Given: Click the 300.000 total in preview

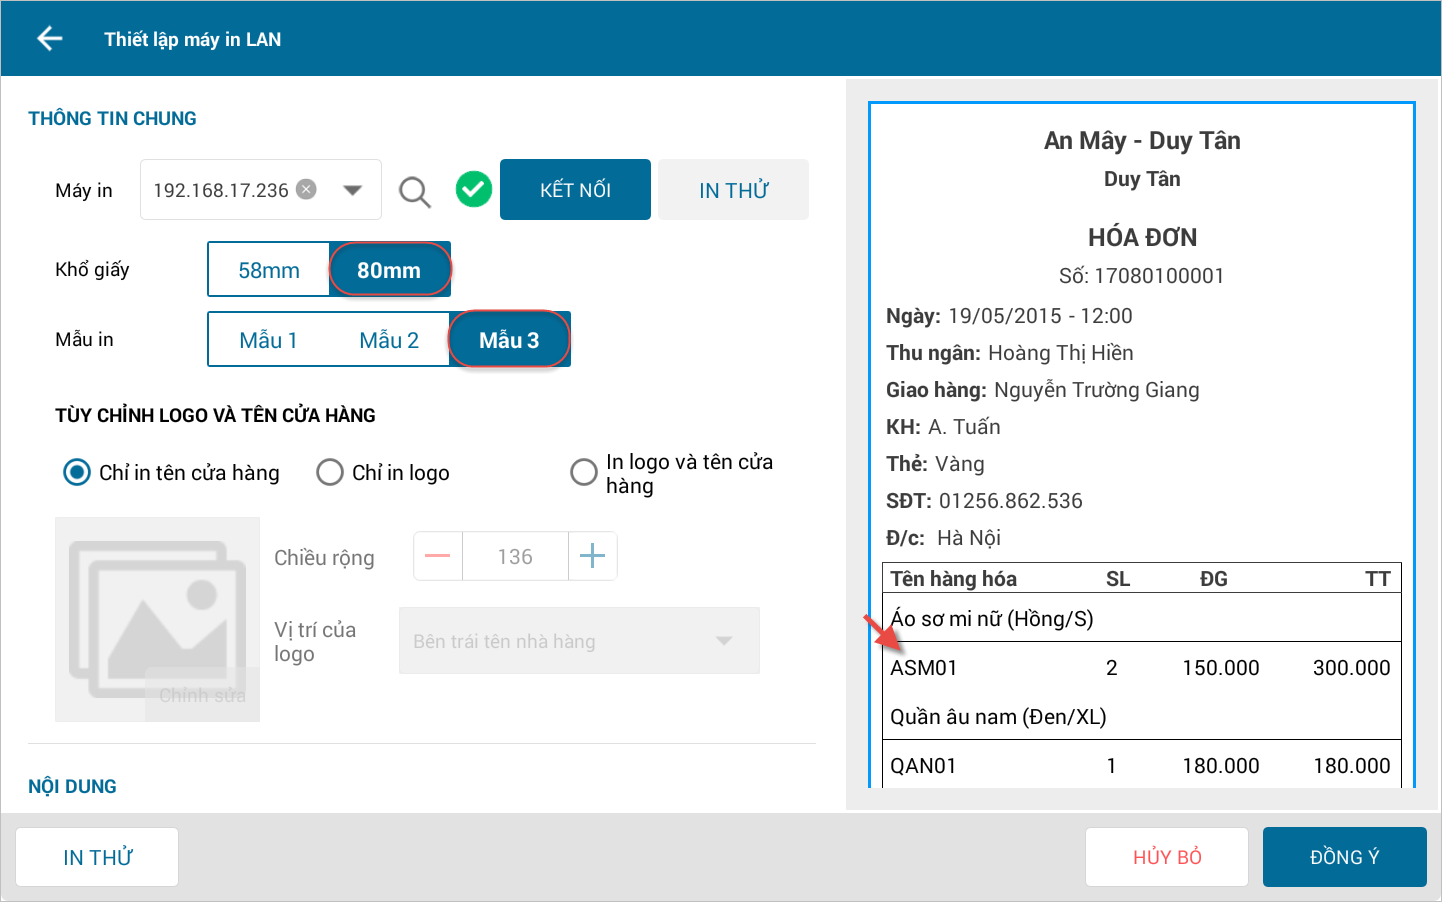Looking at the screenshot, I should 1351,668.
